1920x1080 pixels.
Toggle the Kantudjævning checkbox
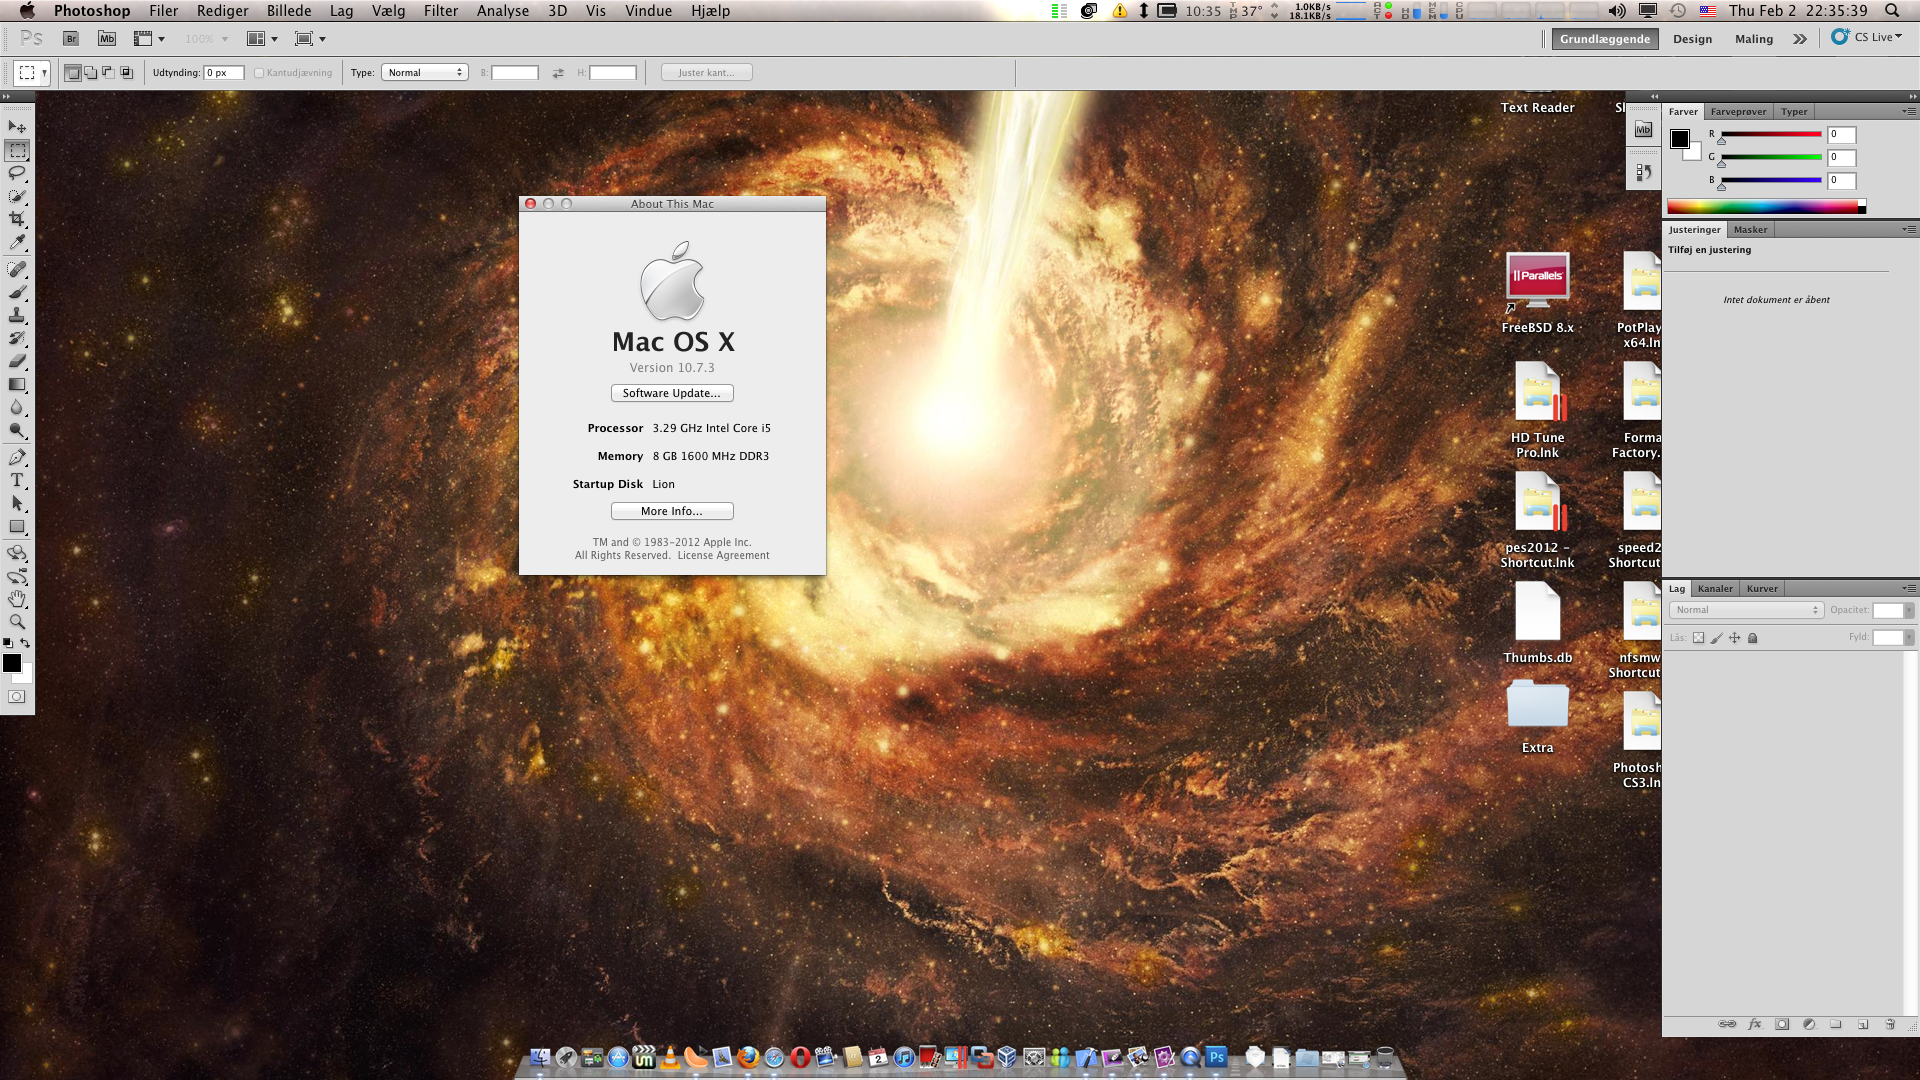(259, 73)
